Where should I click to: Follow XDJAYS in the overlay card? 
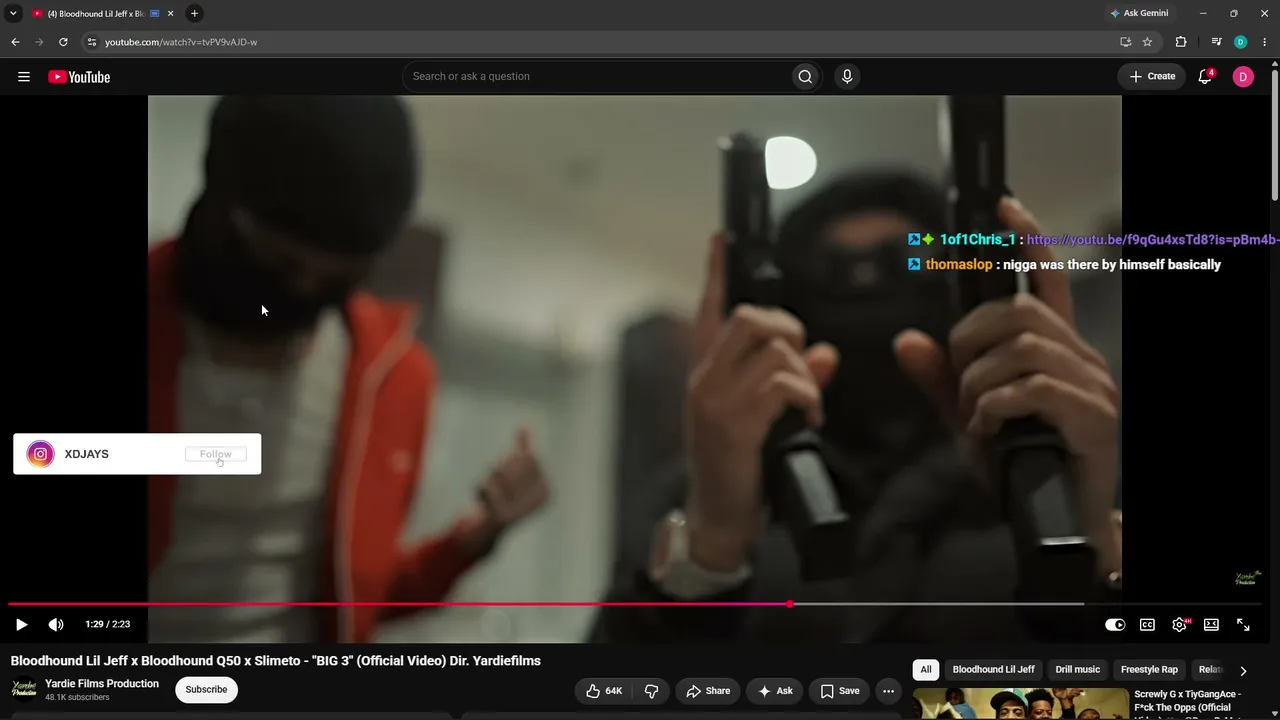pyautogui.click(x=215, y=454)
